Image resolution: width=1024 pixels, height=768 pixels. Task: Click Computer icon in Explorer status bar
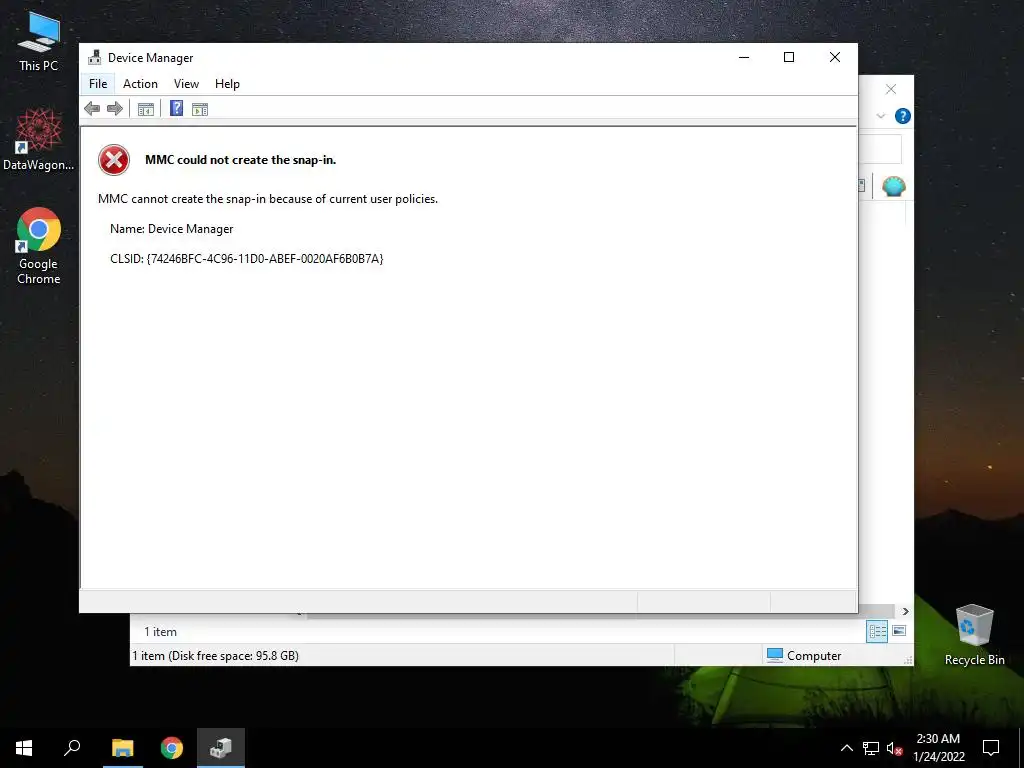pos(775,655)
